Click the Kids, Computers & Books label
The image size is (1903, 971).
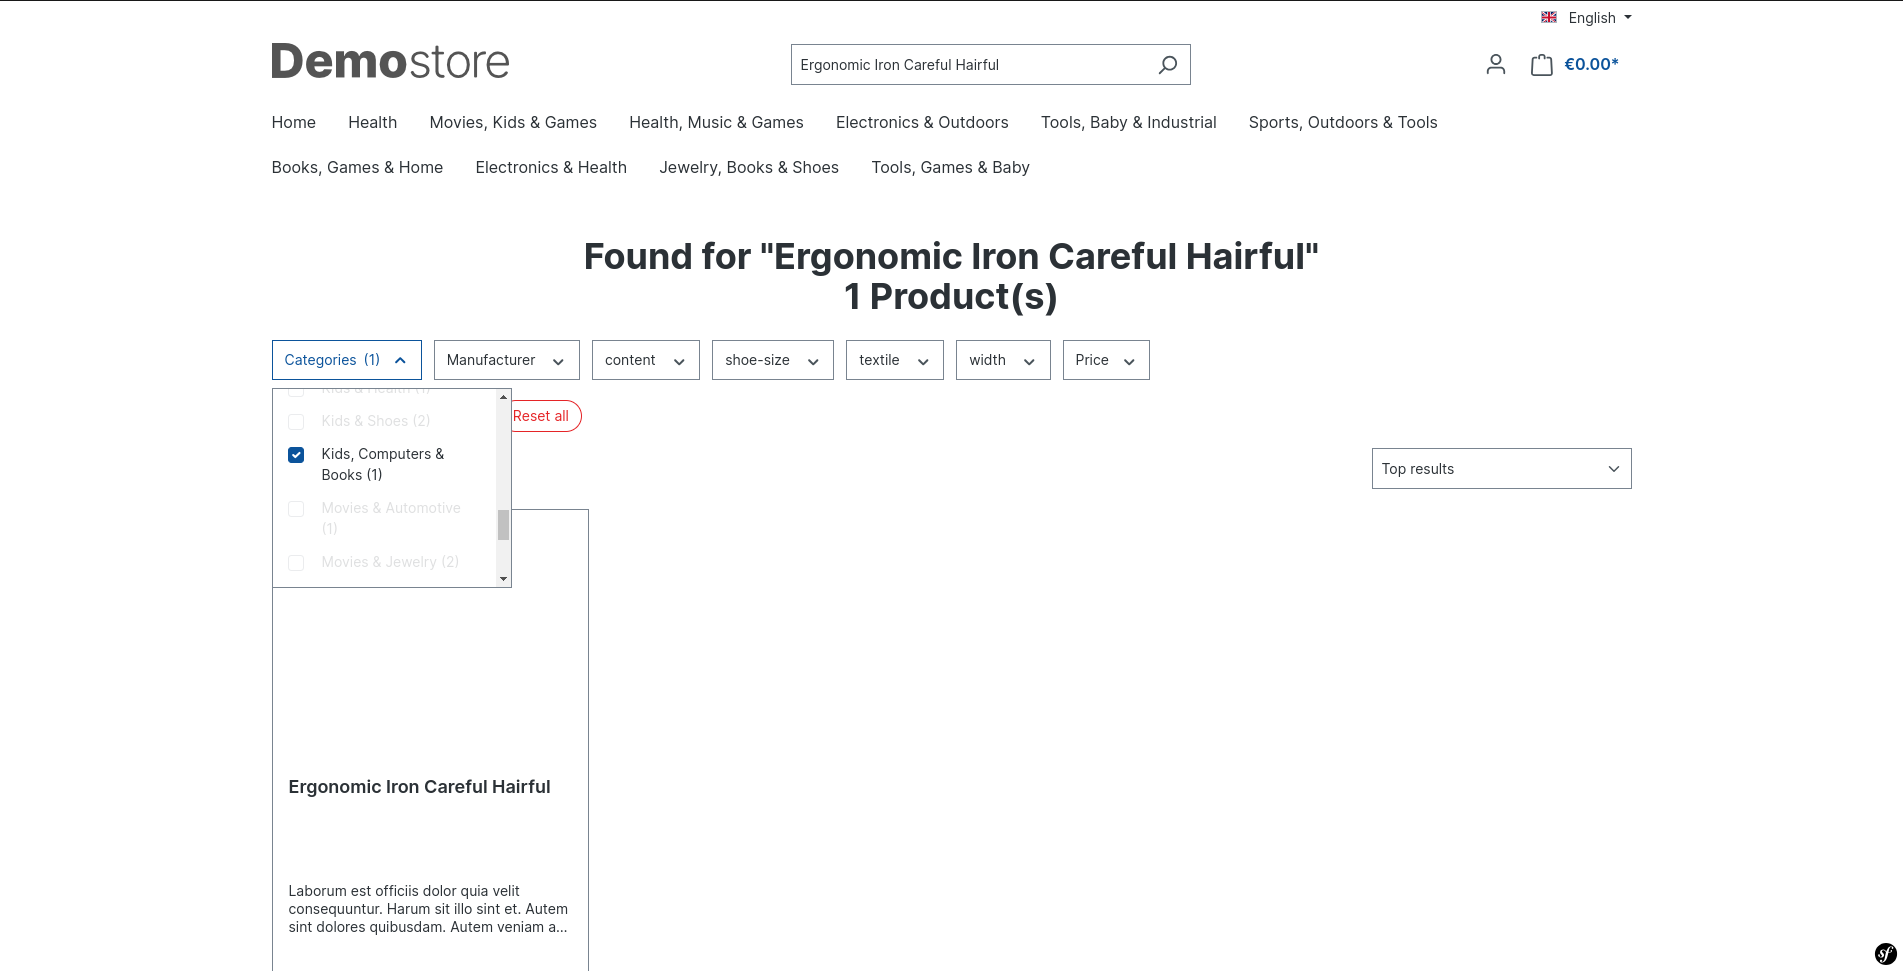click(383, 464)
